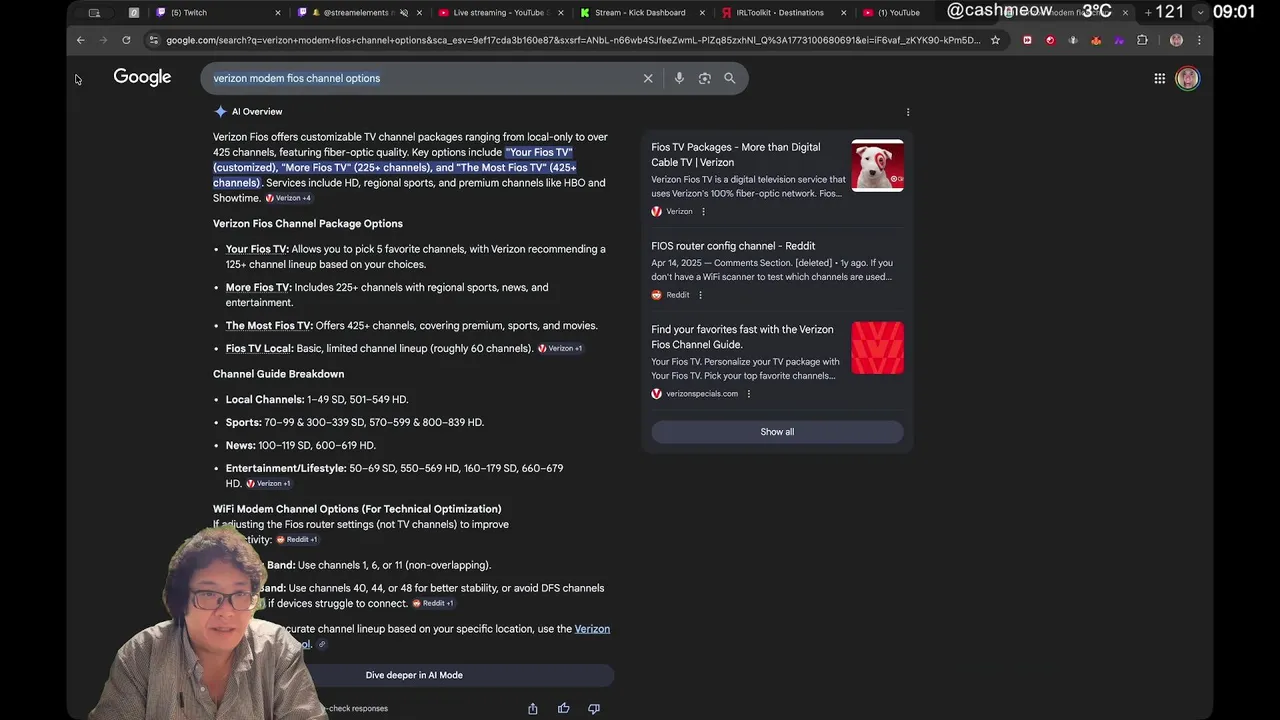Open the Verizon +4 source chip

[x=289, y=198]
